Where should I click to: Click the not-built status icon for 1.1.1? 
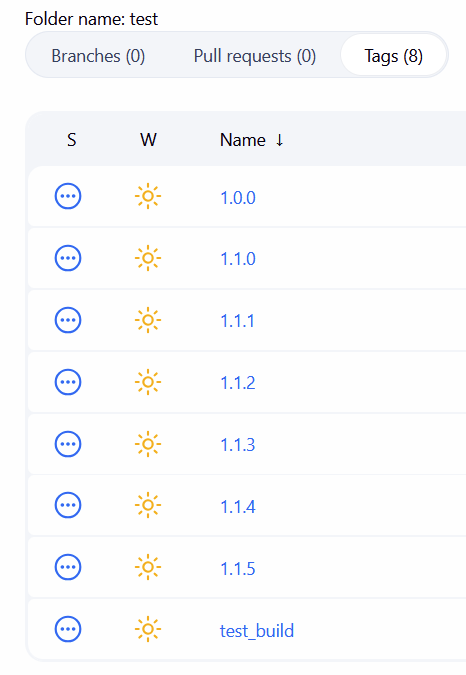point(68,320)
